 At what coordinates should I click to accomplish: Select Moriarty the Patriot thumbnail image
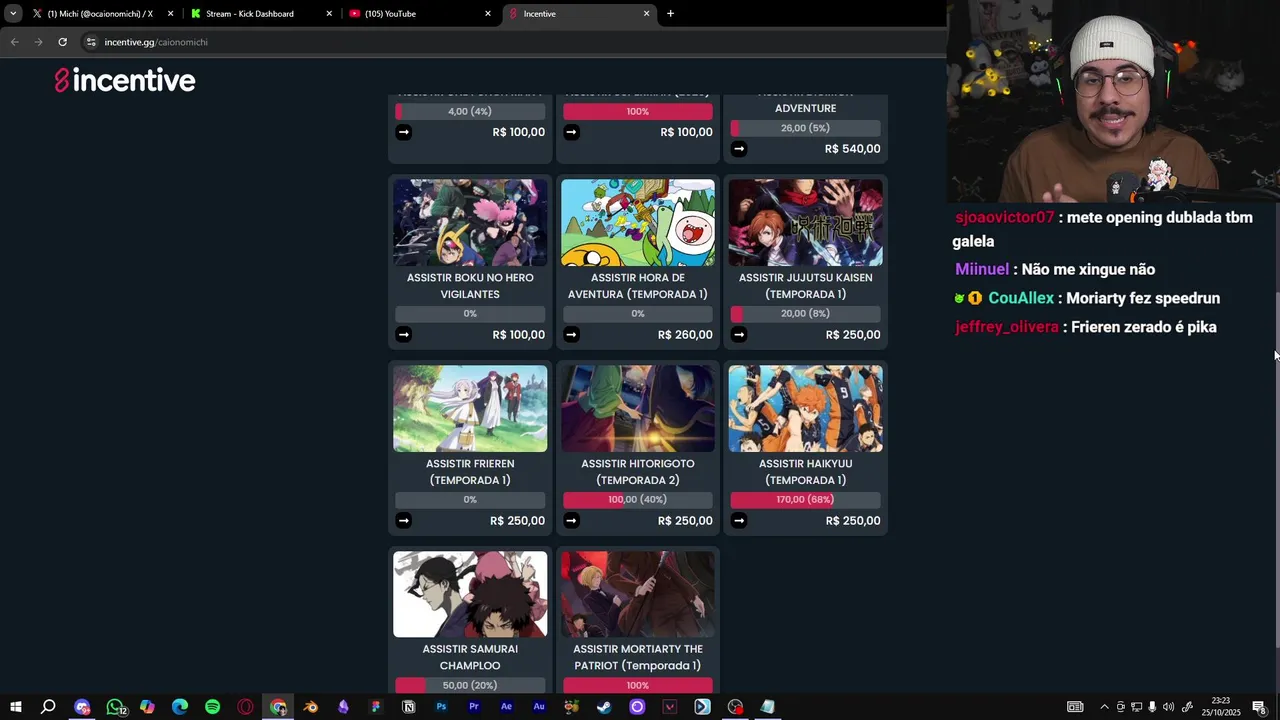pyautogui.click(x=638, y=594)
